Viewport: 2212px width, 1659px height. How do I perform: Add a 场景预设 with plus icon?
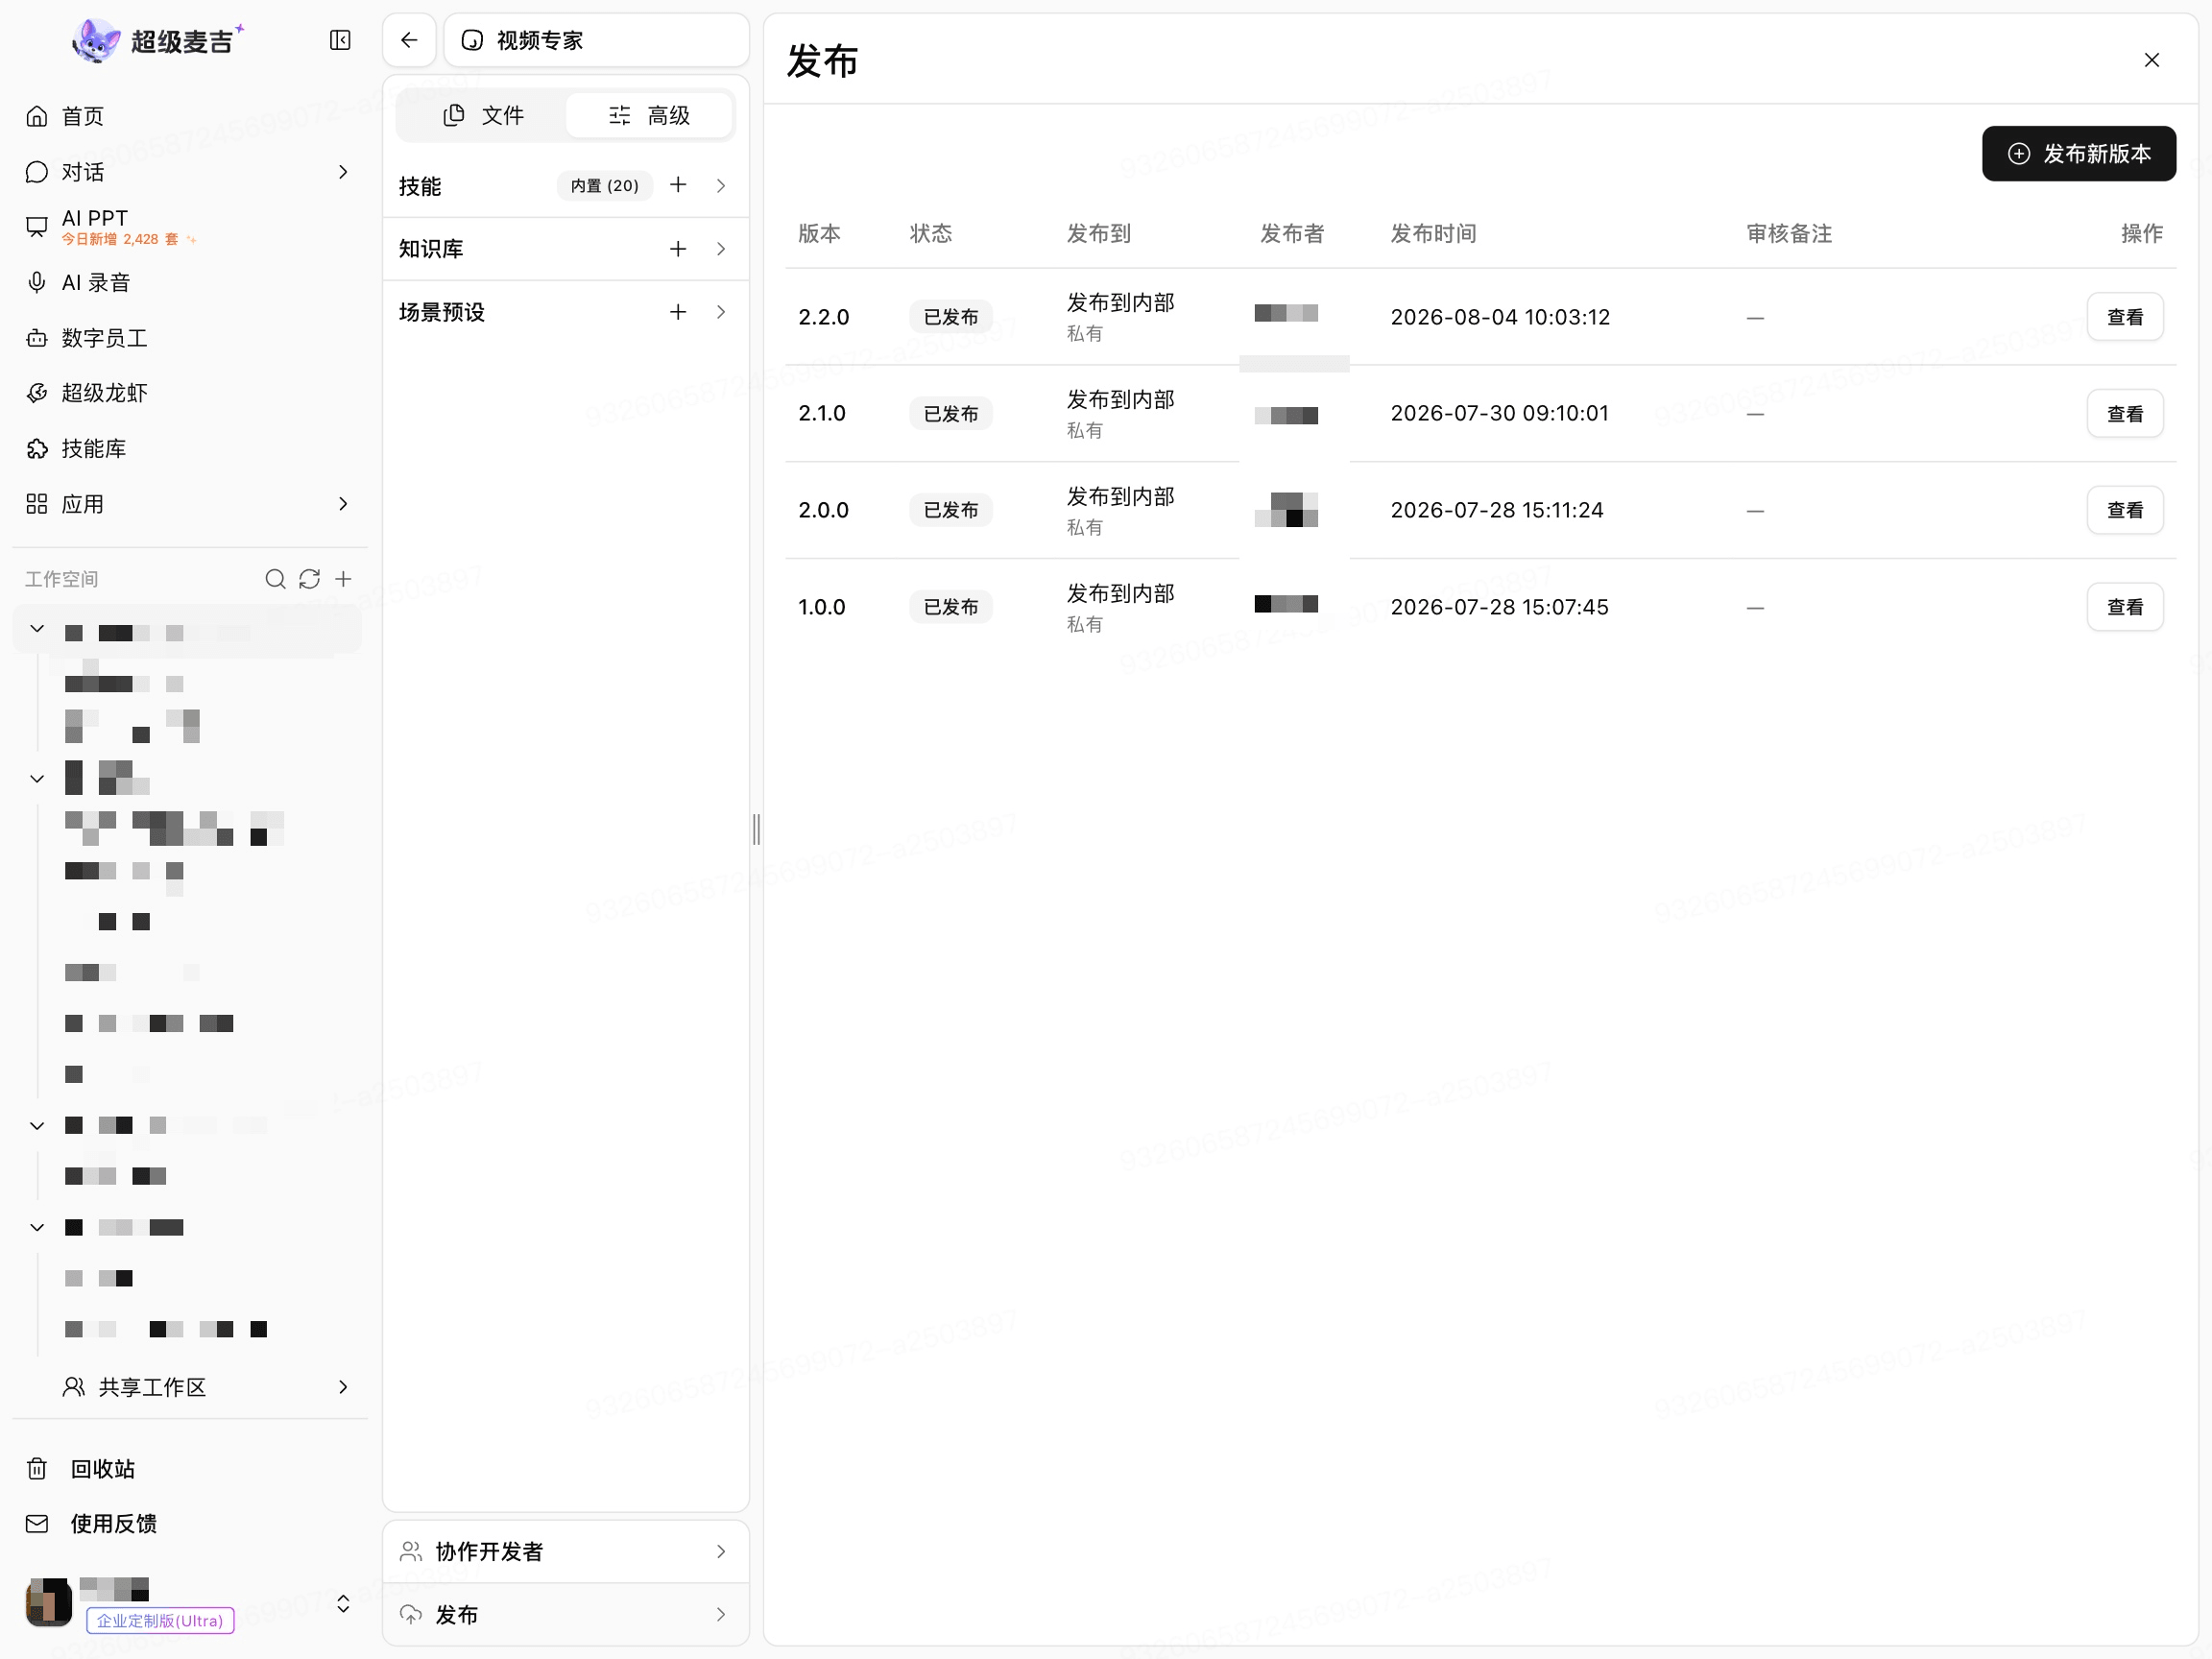pos(678,312)
